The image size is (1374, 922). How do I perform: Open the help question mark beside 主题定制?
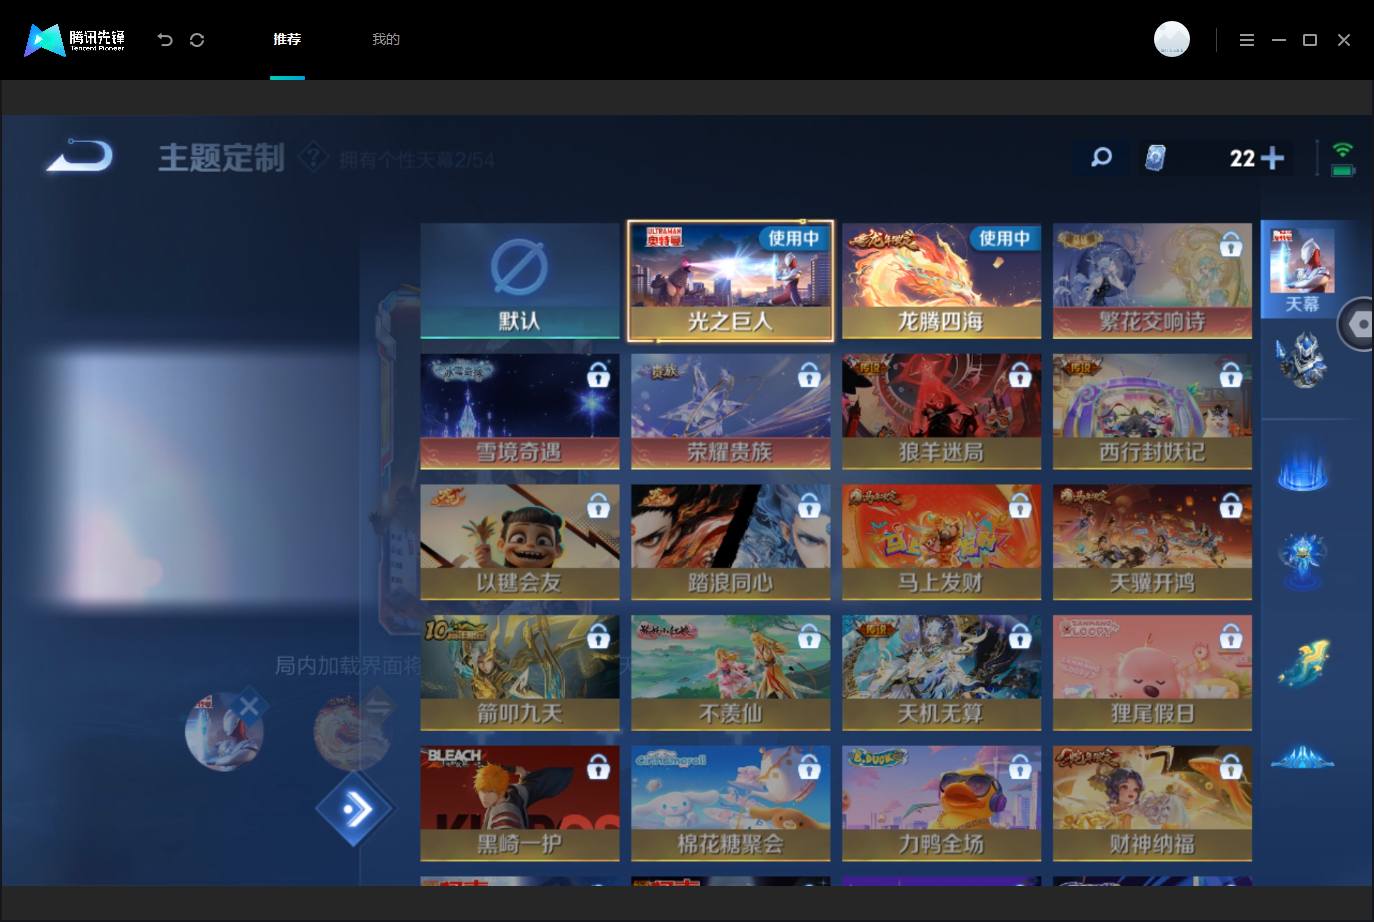pyautogui.click(x=313, y=157)
